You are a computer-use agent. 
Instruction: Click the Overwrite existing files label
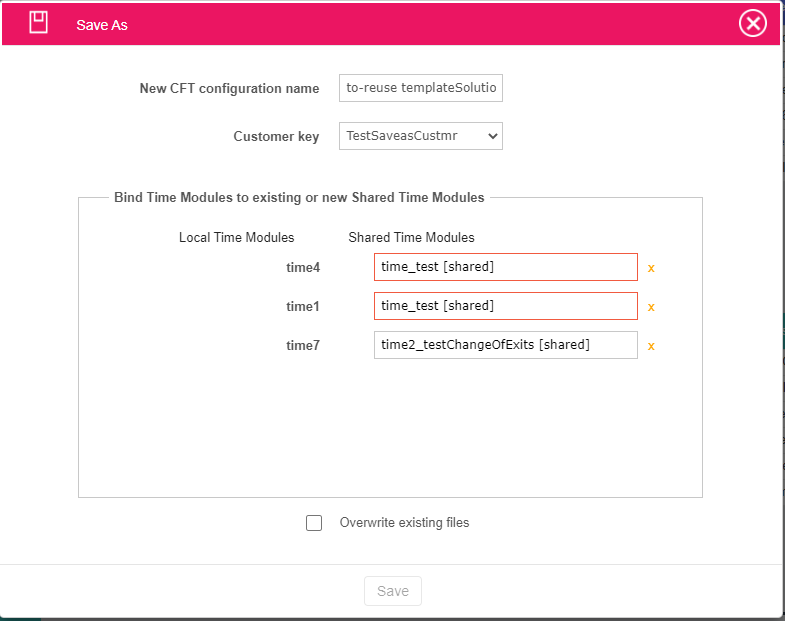404,523
